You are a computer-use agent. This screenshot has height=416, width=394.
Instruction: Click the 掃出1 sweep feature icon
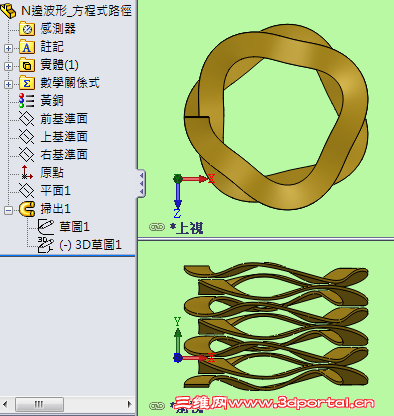point(27,209)
